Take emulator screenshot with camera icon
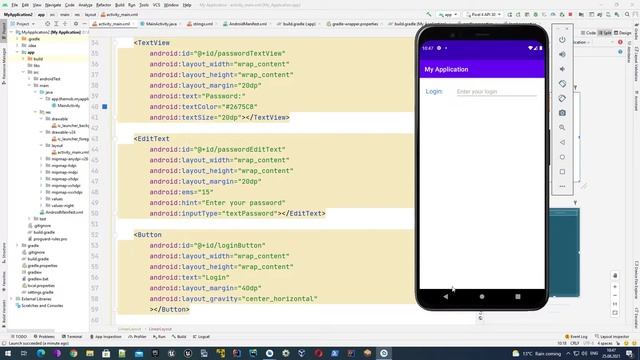640x360 pixels. (x=562, y=113)
